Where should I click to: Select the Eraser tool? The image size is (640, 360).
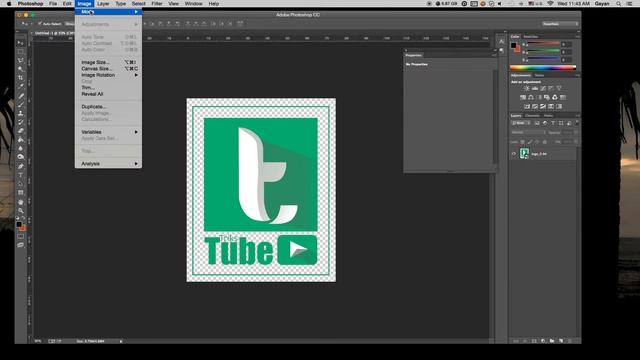pos(20,131)
